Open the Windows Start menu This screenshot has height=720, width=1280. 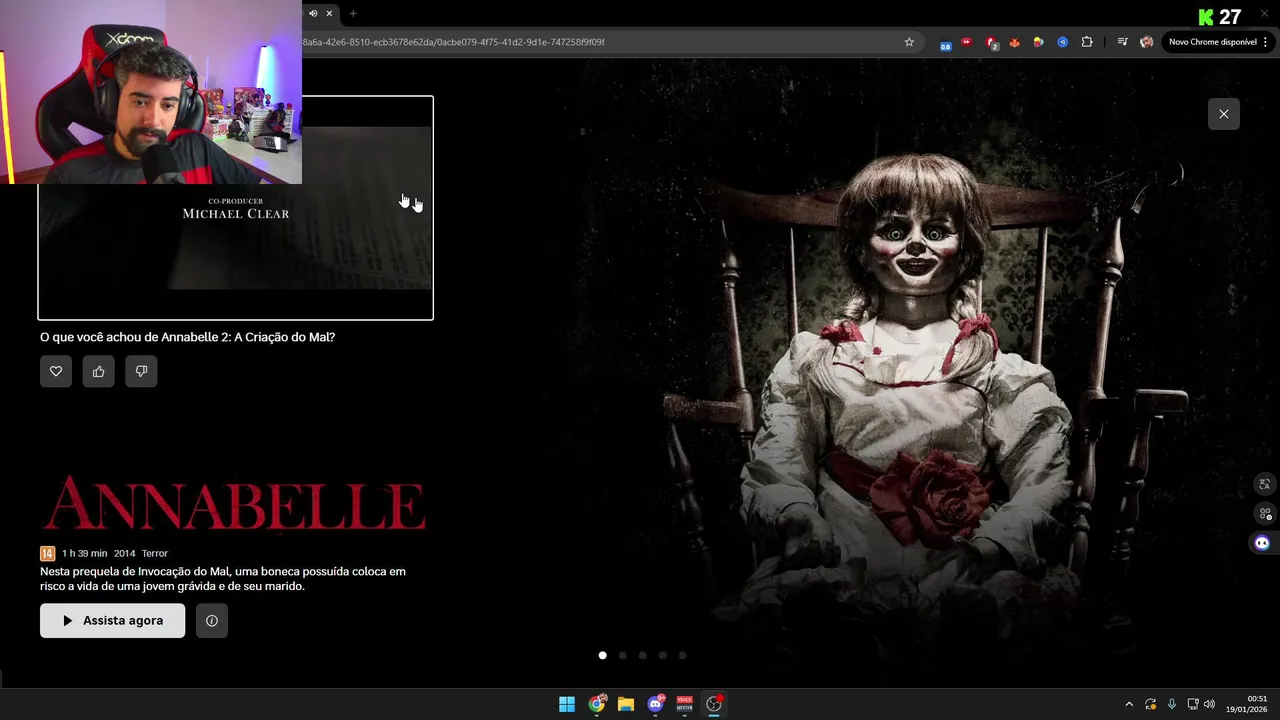[567, 704]
